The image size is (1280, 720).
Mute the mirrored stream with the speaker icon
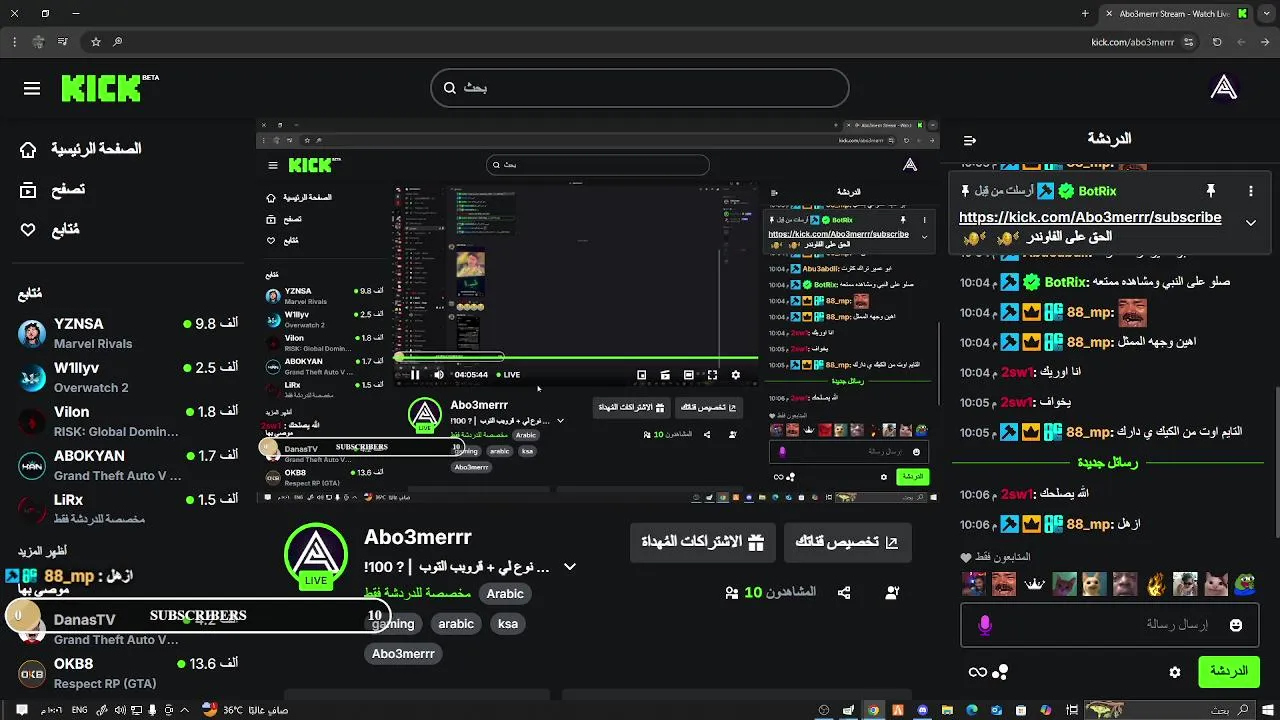[x=439, y=375]
